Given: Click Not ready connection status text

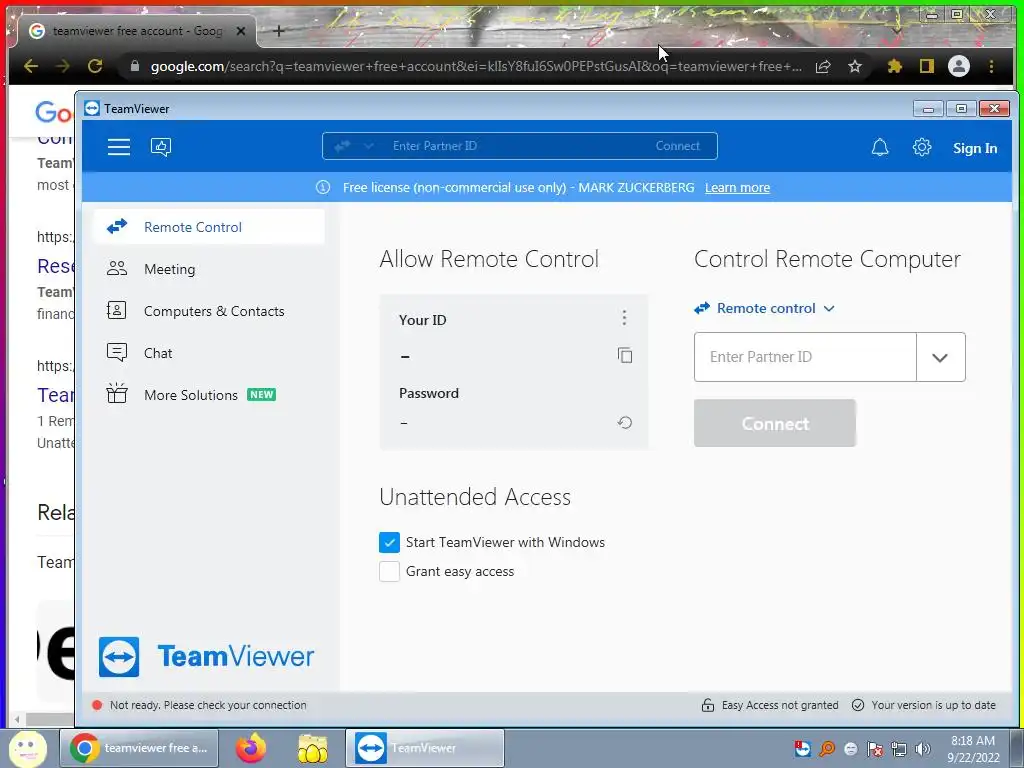Looking at the screenshot, I should coord(208,705).
